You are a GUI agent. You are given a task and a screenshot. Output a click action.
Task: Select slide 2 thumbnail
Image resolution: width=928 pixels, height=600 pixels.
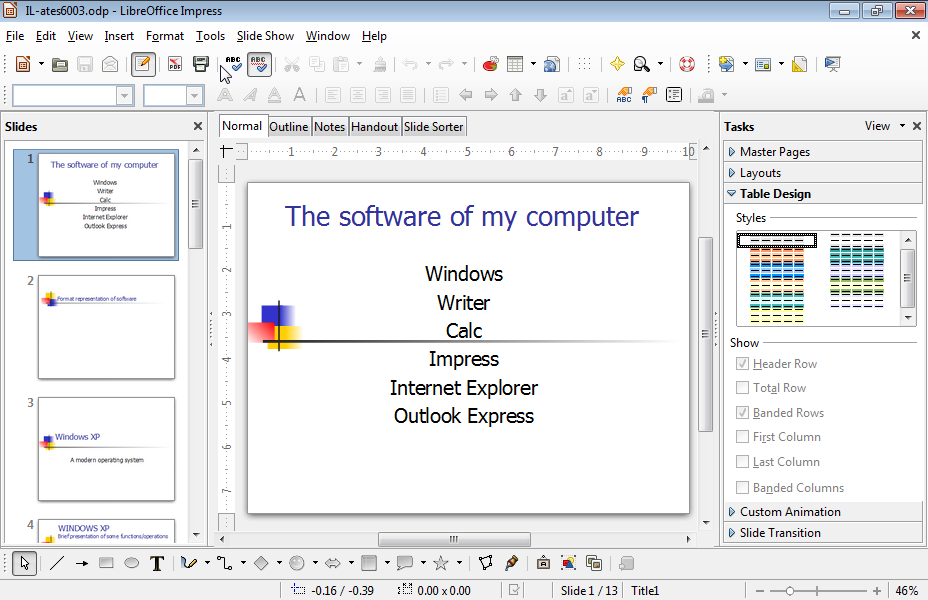click(107, 327)
